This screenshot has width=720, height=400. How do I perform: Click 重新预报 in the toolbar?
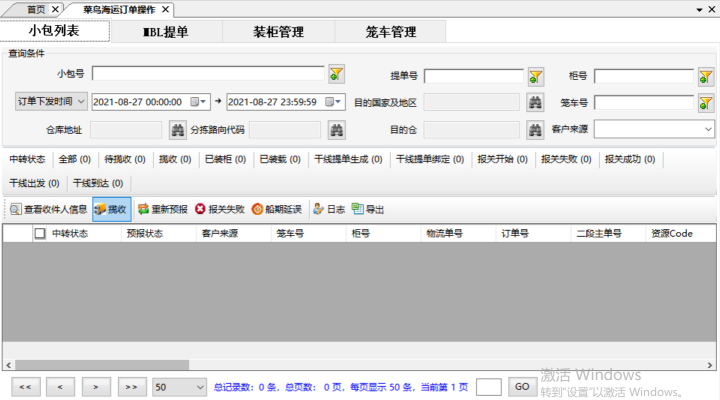[x=162, y=209]
